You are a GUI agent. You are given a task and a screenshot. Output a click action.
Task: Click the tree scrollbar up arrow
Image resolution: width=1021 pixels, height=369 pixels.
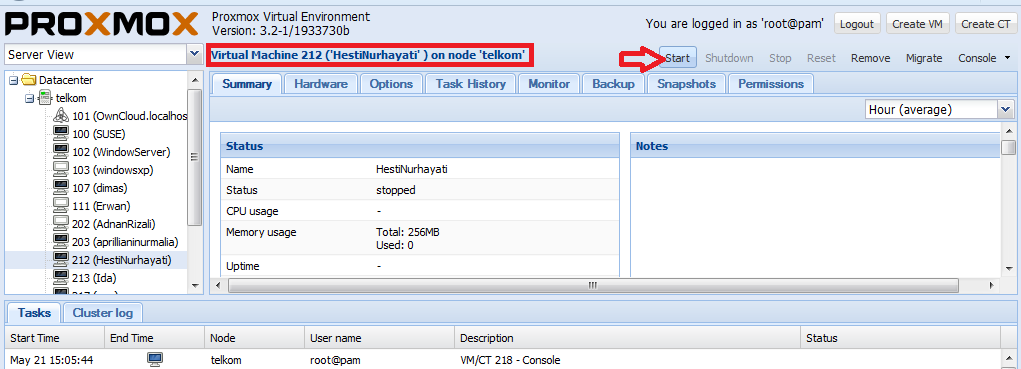pos(195,79)
